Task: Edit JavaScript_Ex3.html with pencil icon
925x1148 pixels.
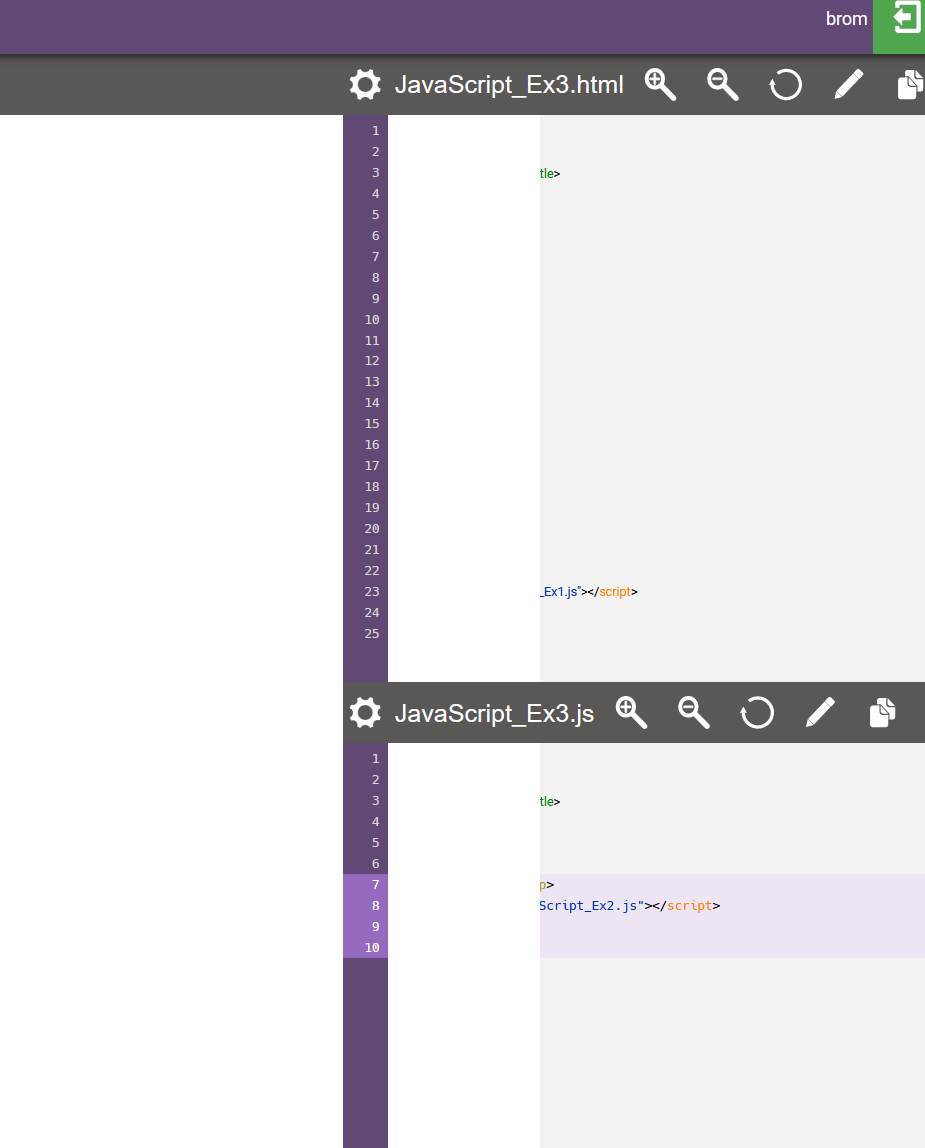Action: [849, 84]
